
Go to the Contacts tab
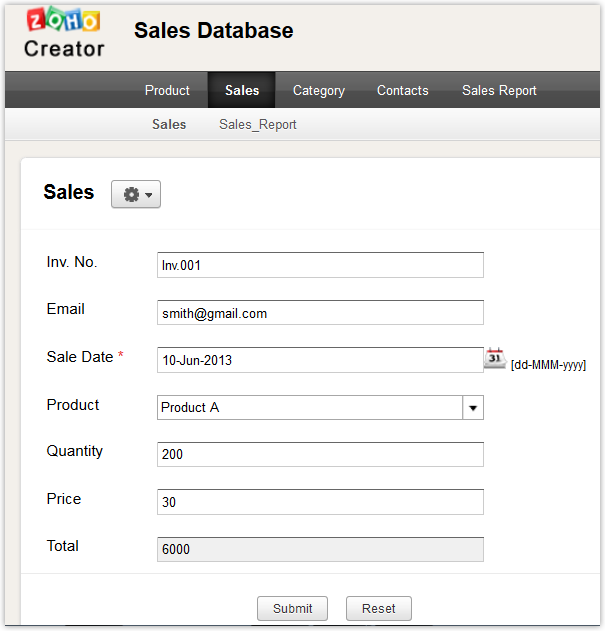pos(403,90)
